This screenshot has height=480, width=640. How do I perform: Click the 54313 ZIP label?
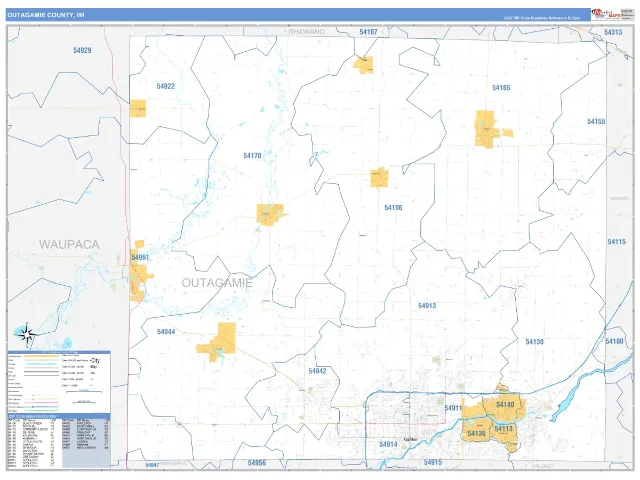[x=613, y=32]
